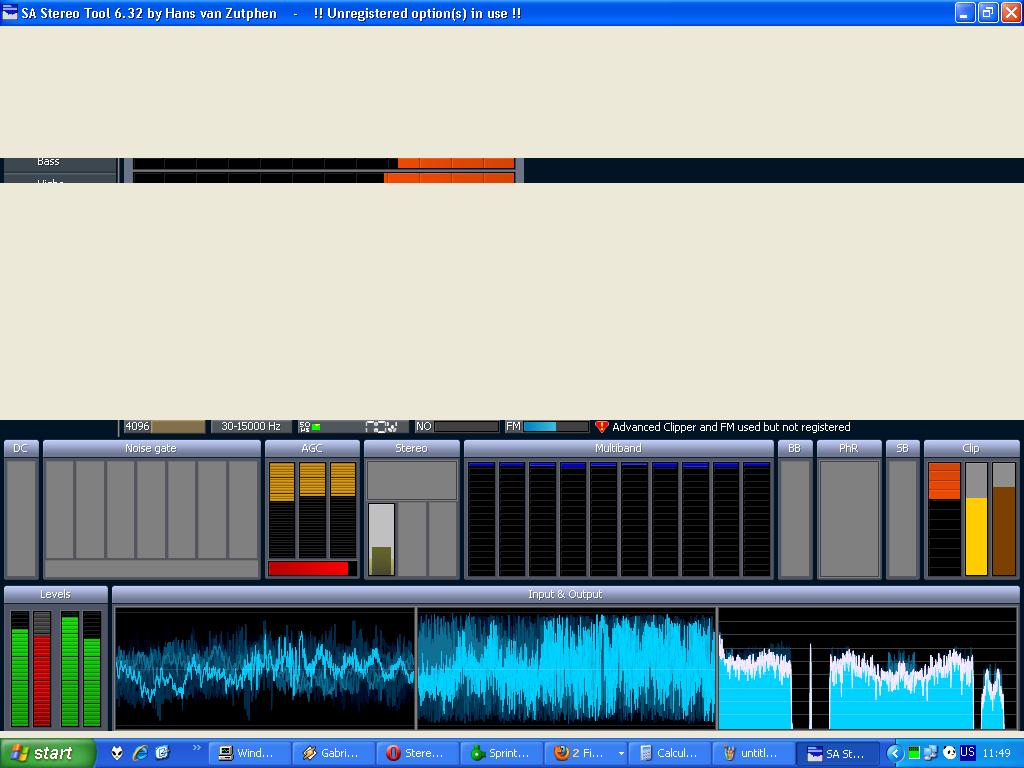
Task: Launch Internet Explorer from Quick Launch
Action: pyautogui.click(x=140, y=753)
